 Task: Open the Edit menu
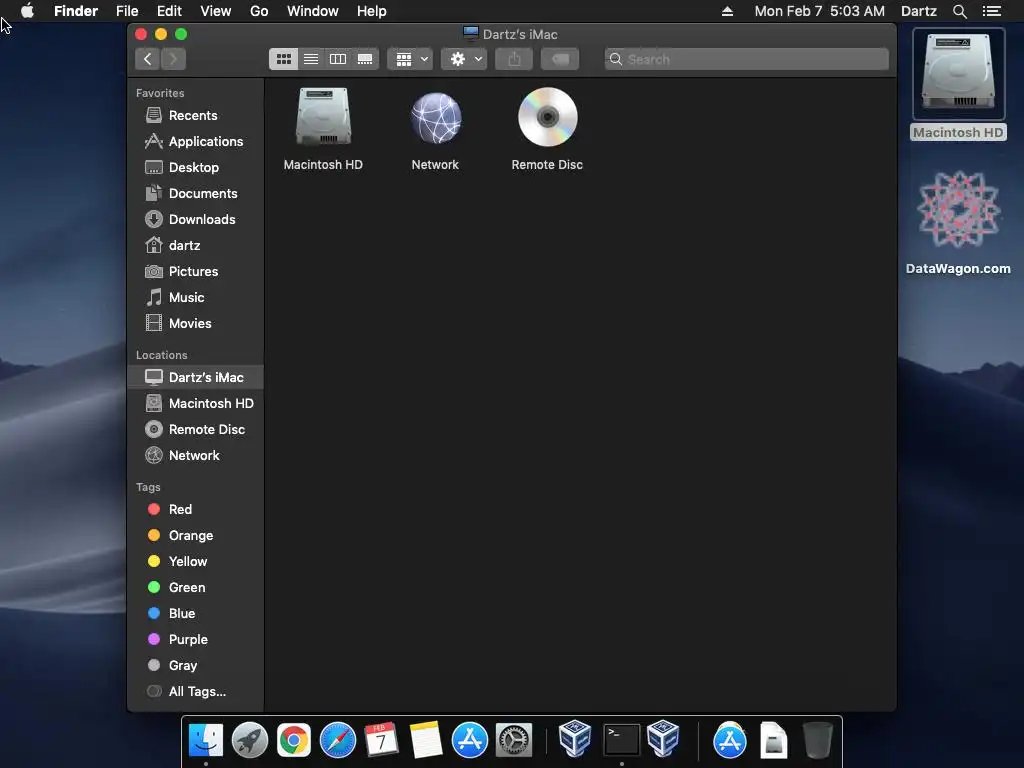169,11
